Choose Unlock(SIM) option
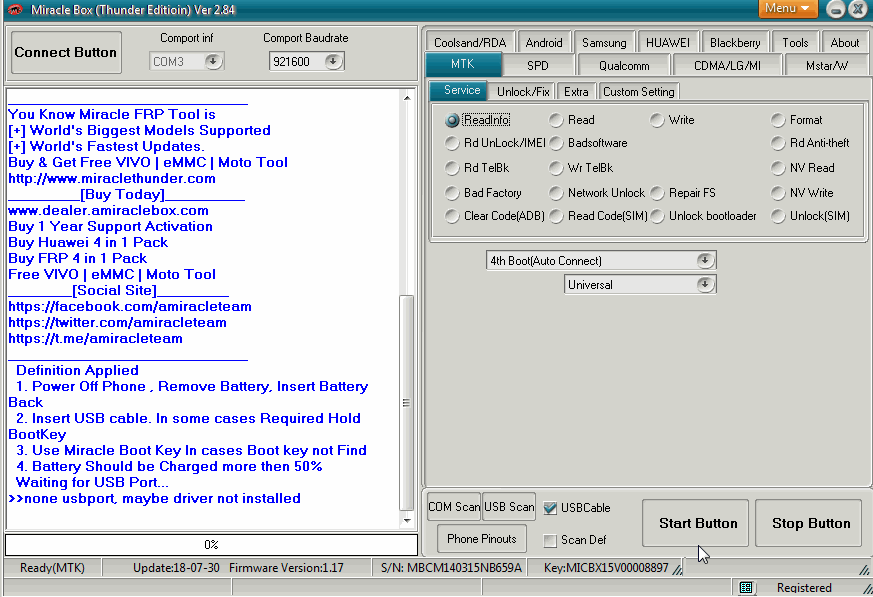 (778, 216)
